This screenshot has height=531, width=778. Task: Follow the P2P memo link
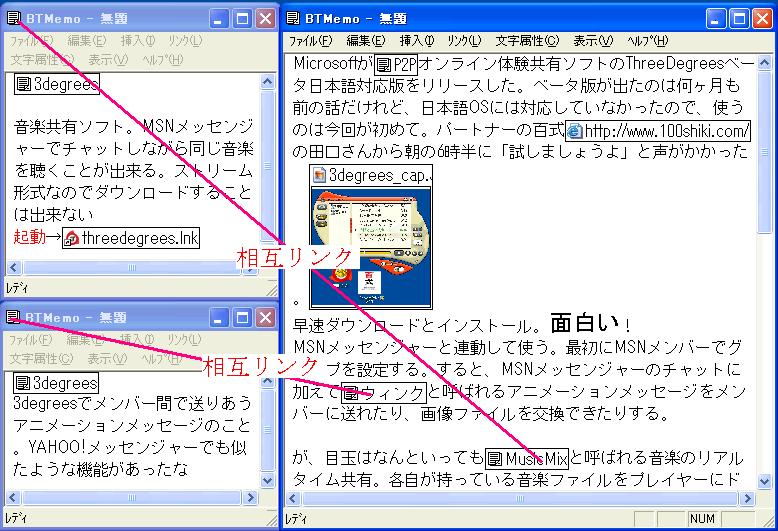[396, 64]
